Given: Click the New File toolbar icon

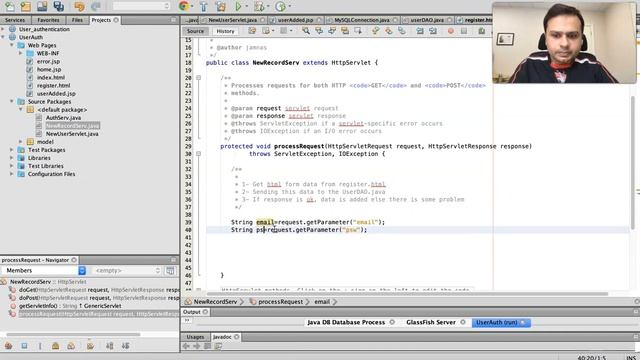Looking at the screenshot, I should [9, 6].
